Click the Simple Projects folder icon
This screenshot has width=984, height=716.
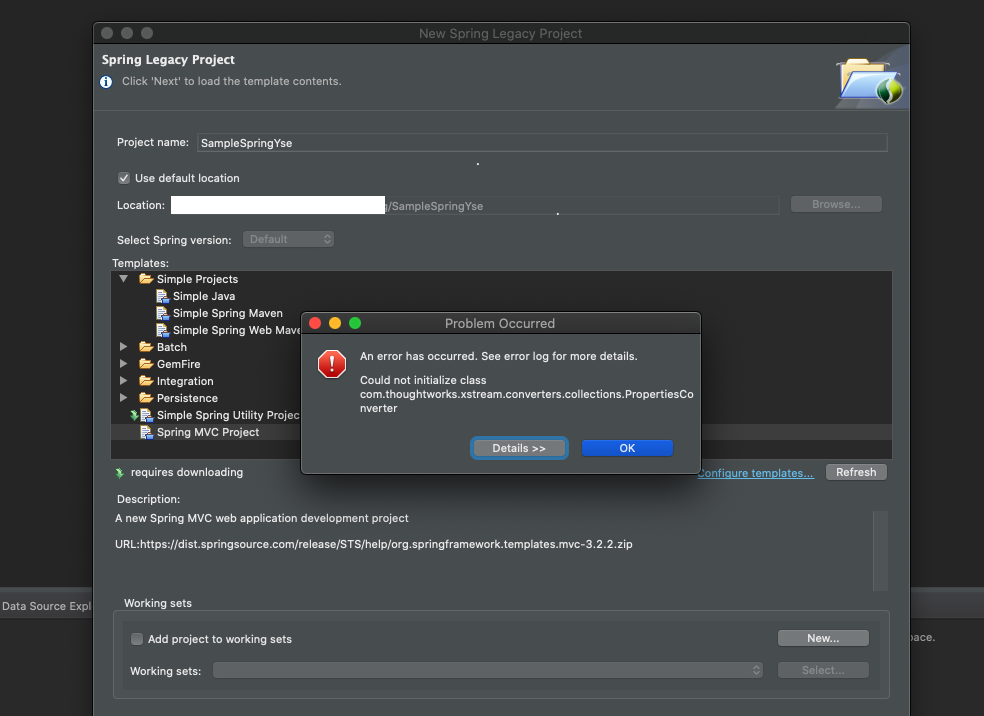coord(146,279)
